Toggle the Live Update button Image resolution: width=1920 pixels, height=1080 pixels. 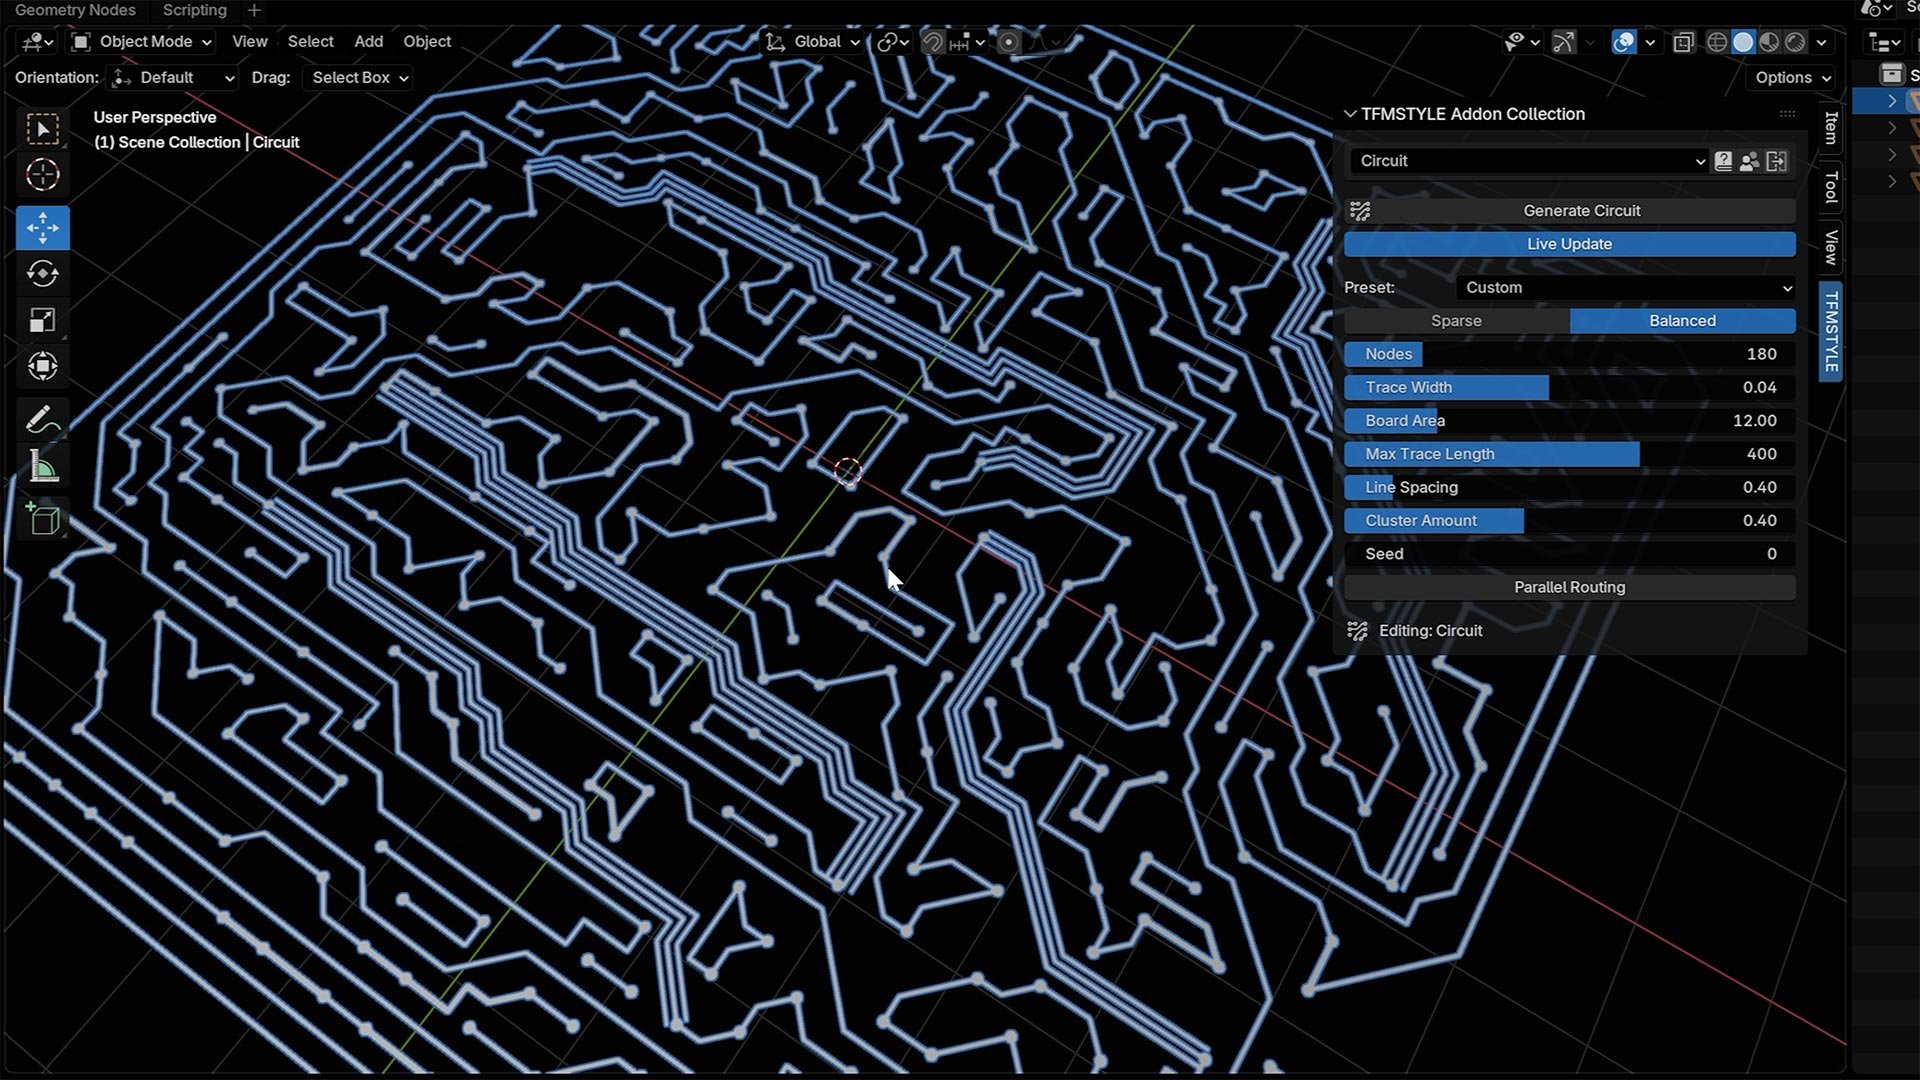point(1569,244)
